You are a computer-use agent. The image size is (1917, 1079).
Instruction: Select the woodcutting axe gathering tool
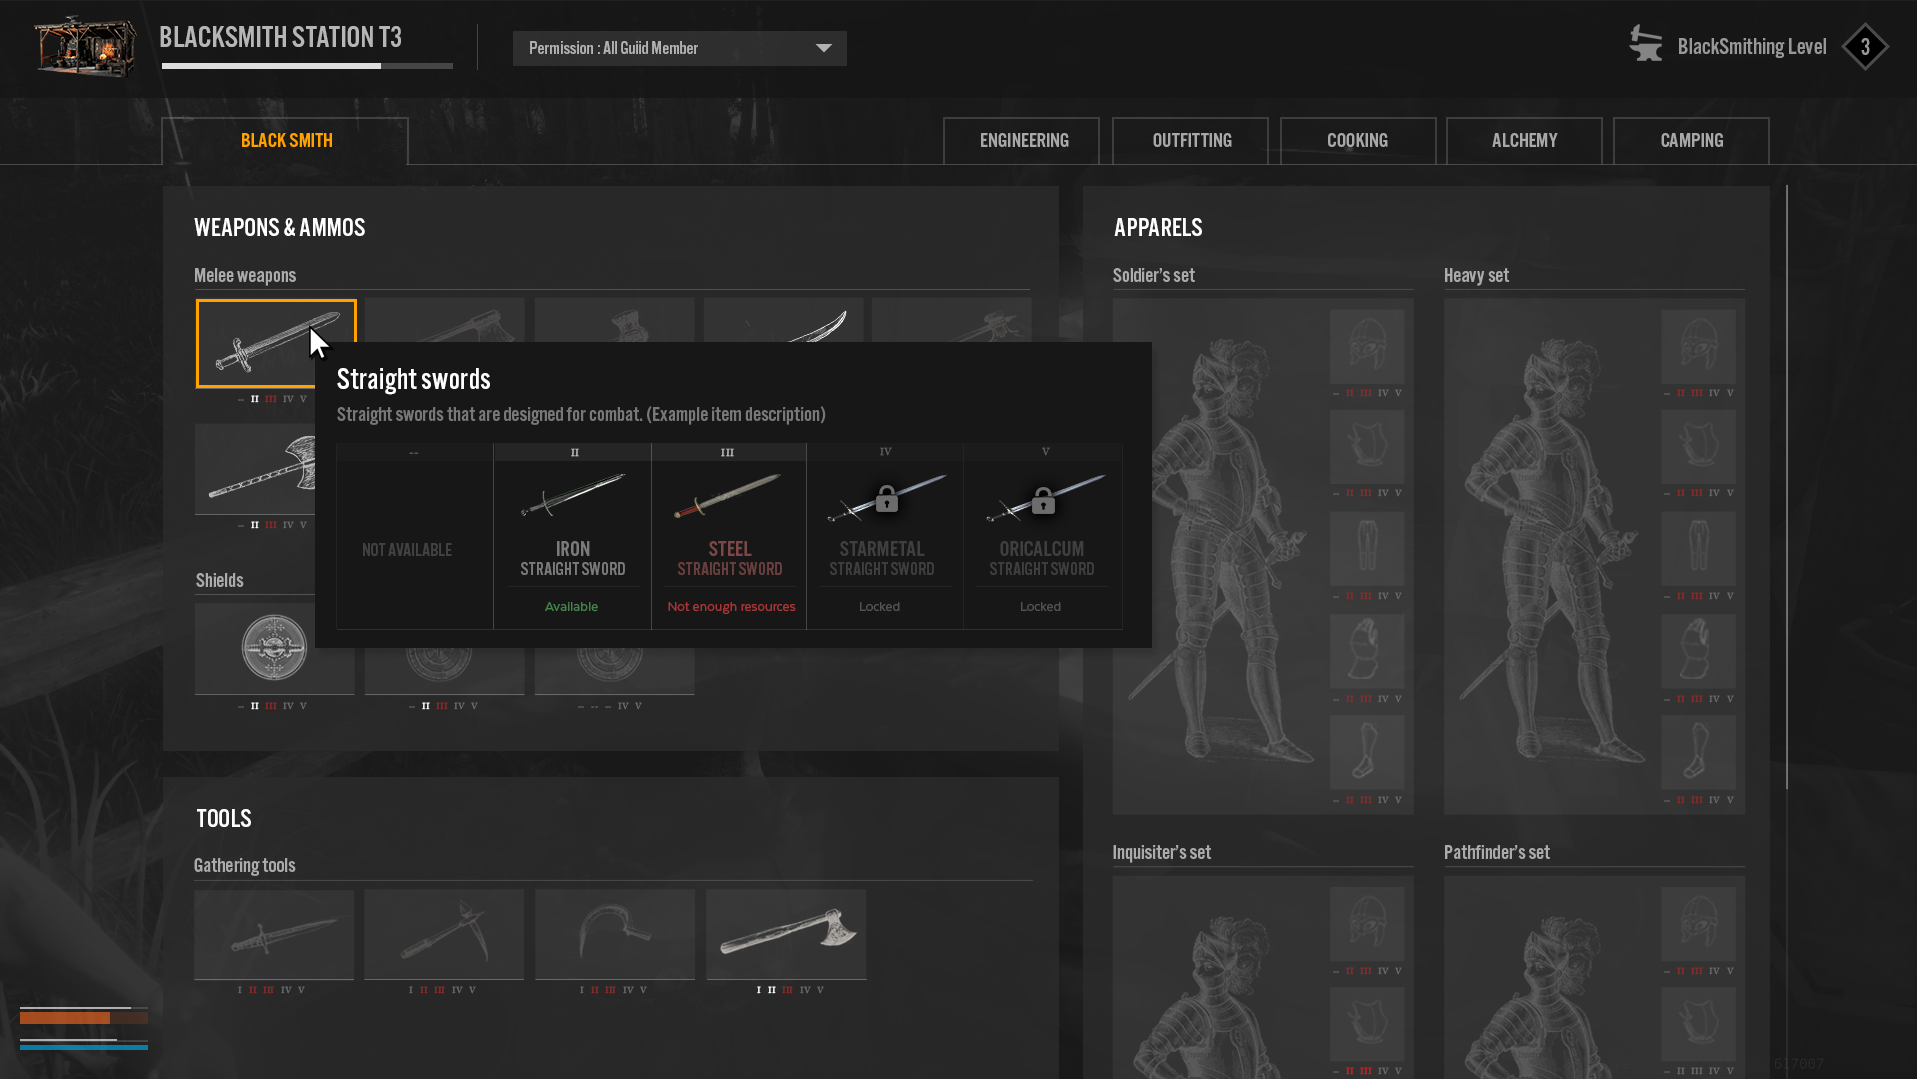pos(786,934)
